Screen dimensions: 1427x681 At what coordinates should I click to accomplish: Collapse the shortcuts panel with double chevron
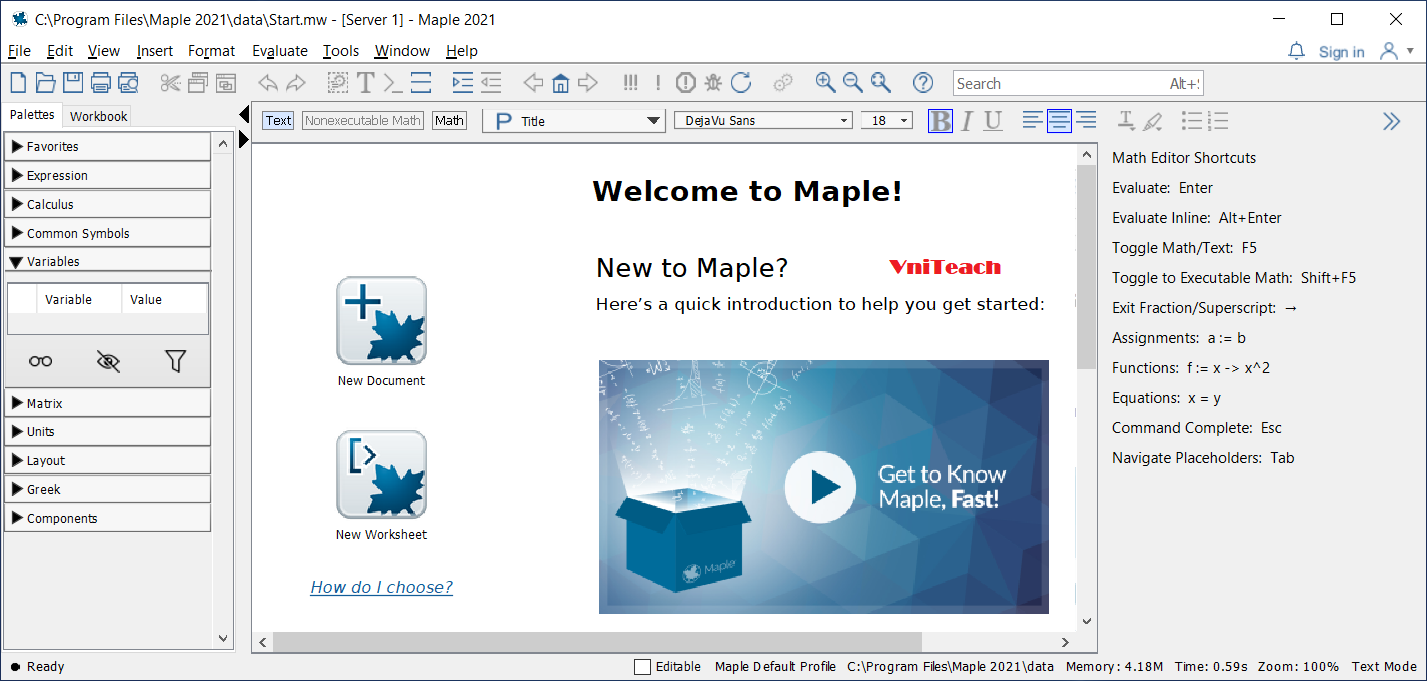pos(1392,121)
